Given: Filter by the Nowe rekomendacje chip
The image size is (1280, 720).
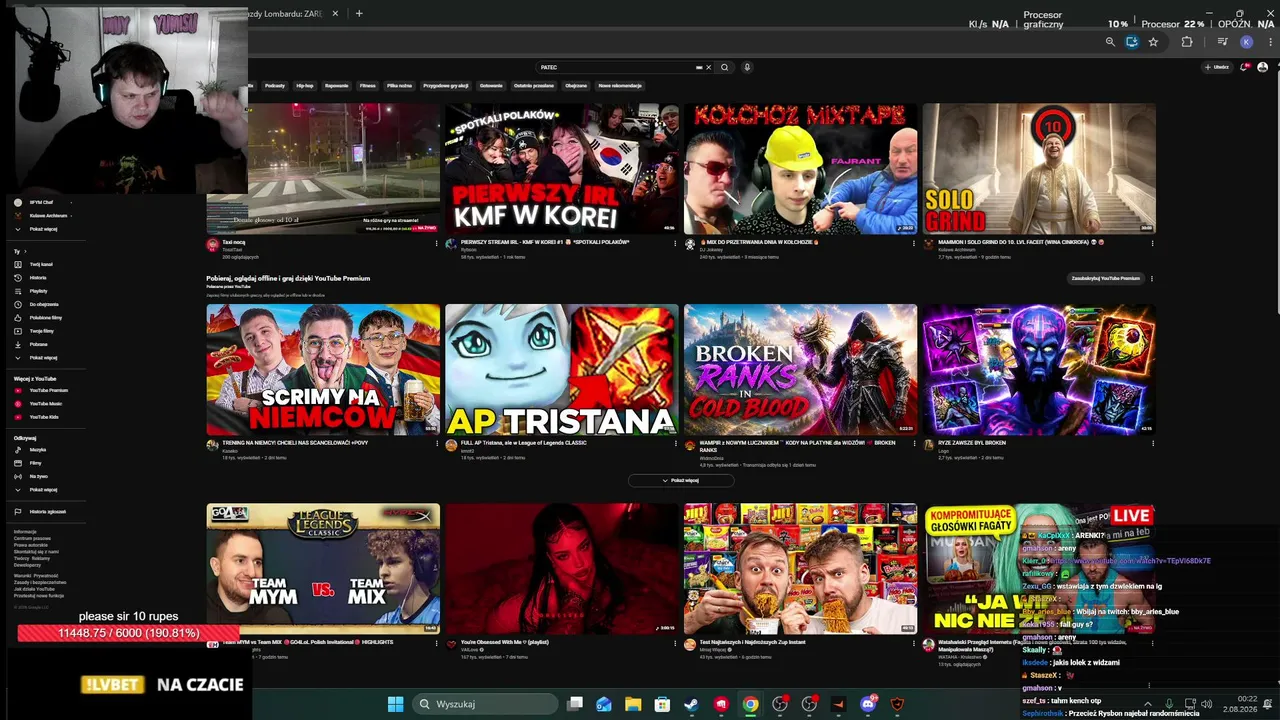Looking at the screenshot, I should (620, 86).
